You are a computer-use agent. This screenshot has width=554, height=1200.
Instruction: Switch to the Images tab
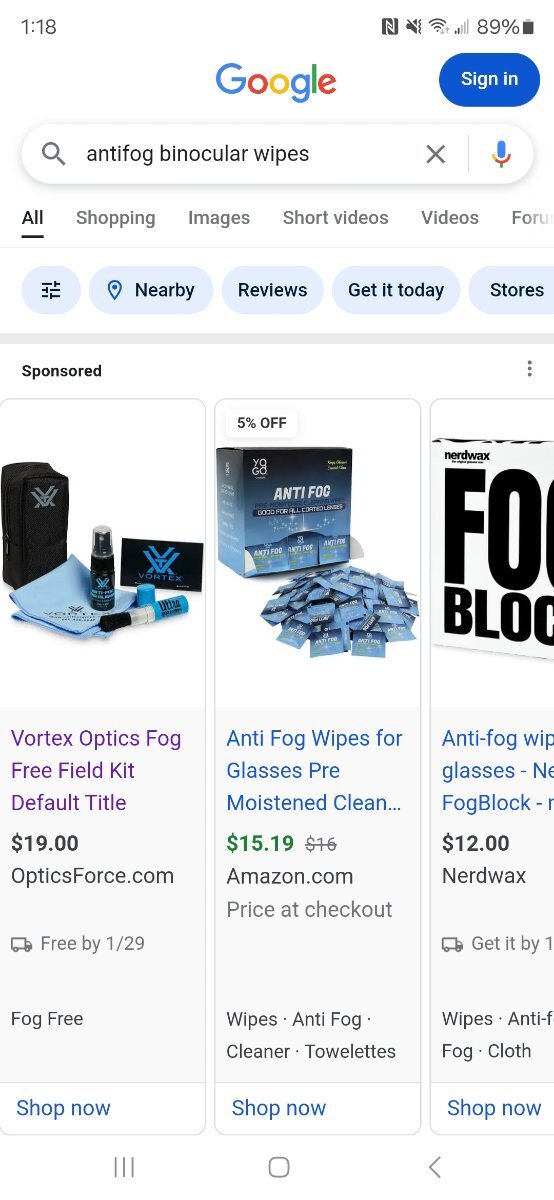point(219,217)
